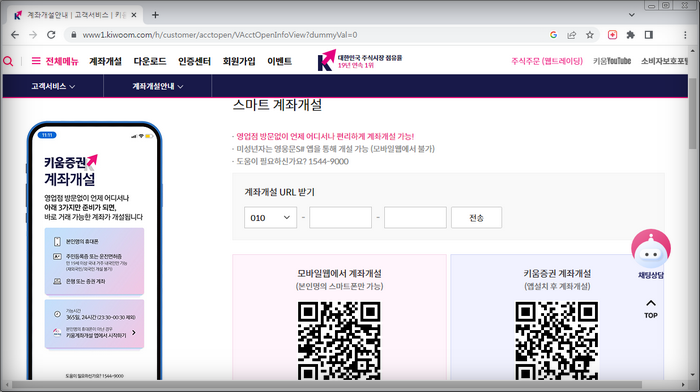Open the 010 phone prefix dropdown
The width and height of the screenshot is (700, 392).
271,218
